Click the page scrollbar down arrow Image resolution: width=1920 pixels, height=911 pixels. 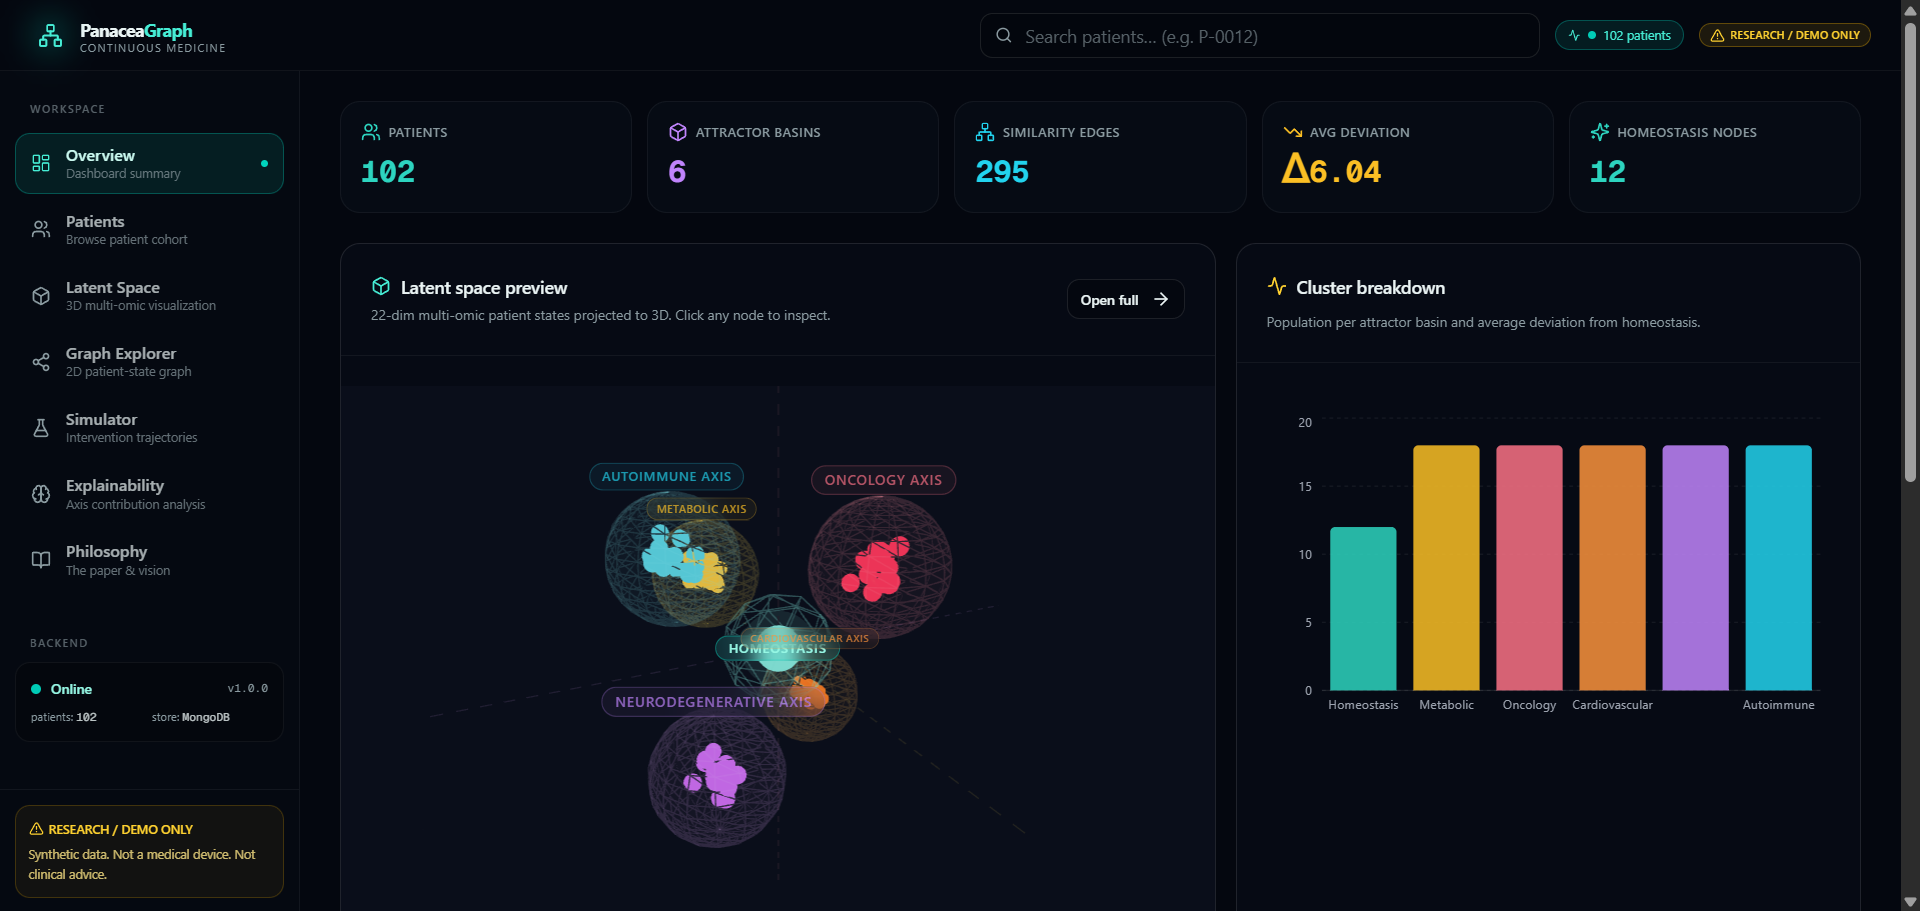[1910, 902]
